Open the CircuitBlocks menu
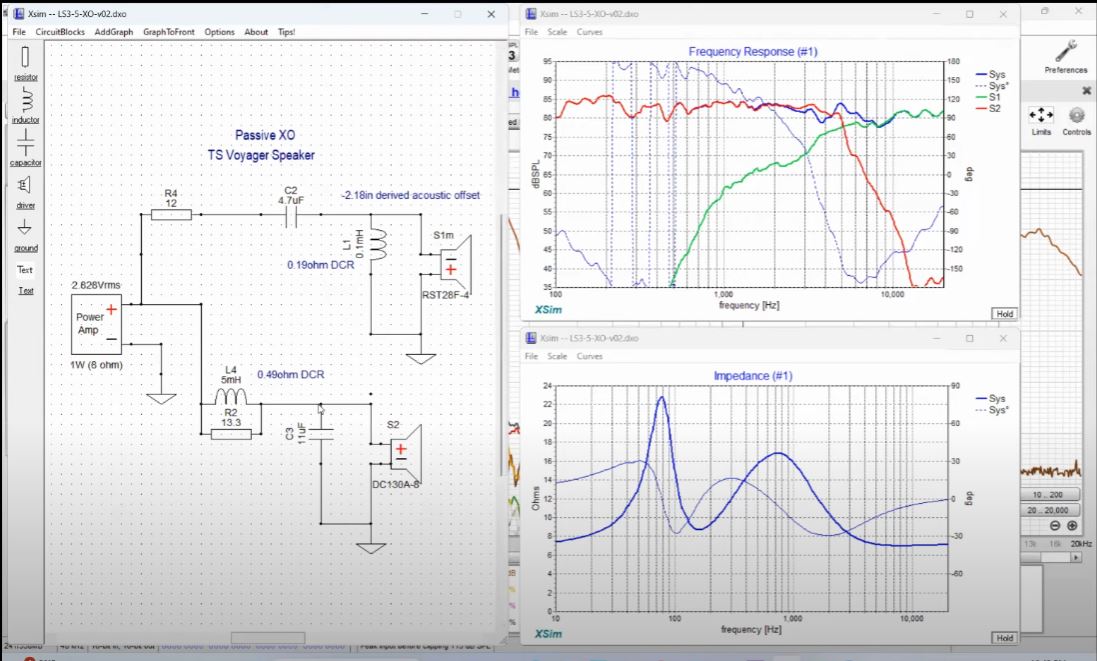 coord(60,31)
